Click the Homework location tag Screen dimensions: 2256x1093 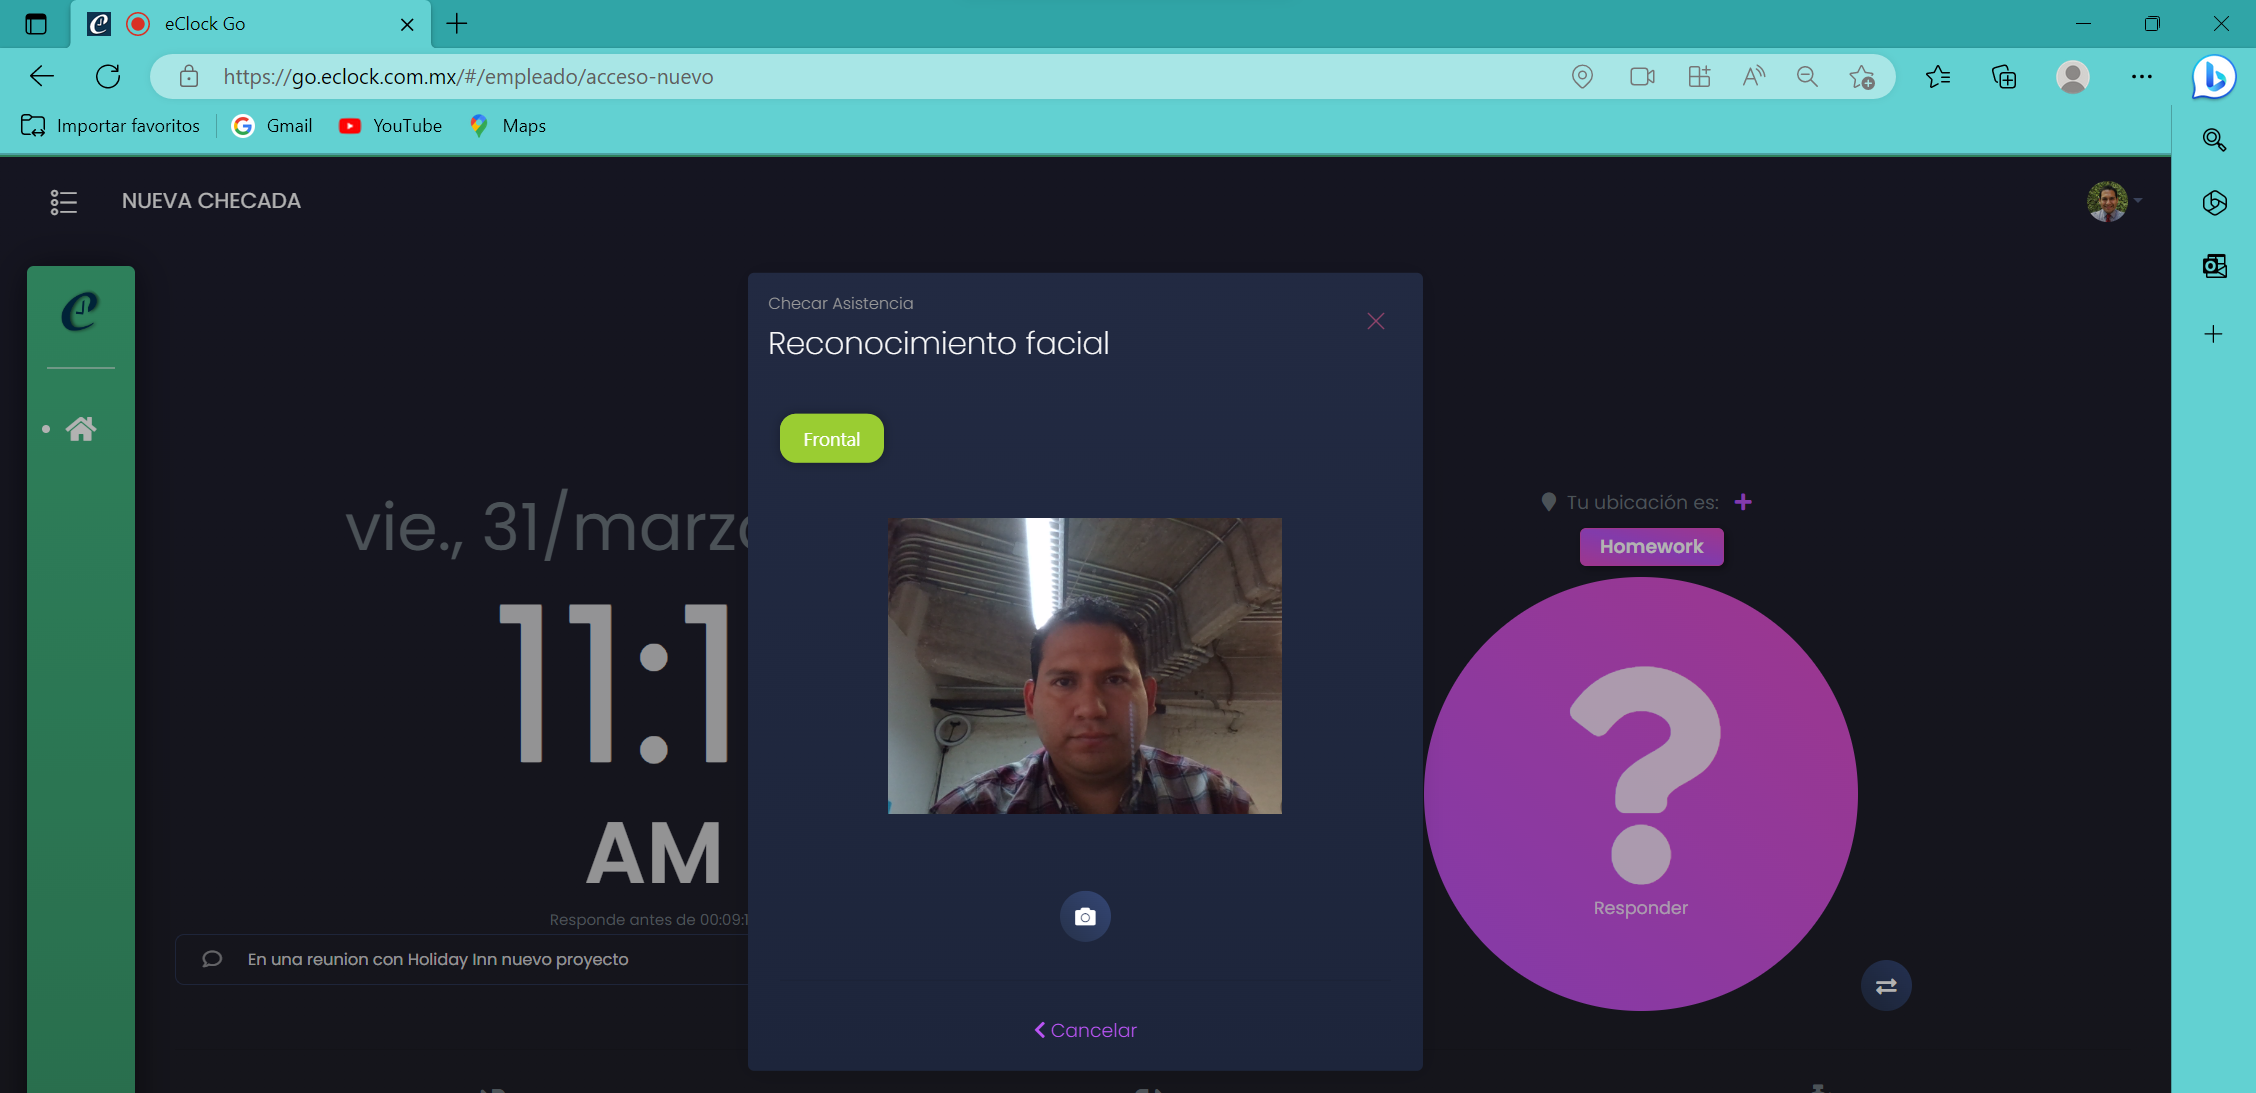pos(1651,547)
